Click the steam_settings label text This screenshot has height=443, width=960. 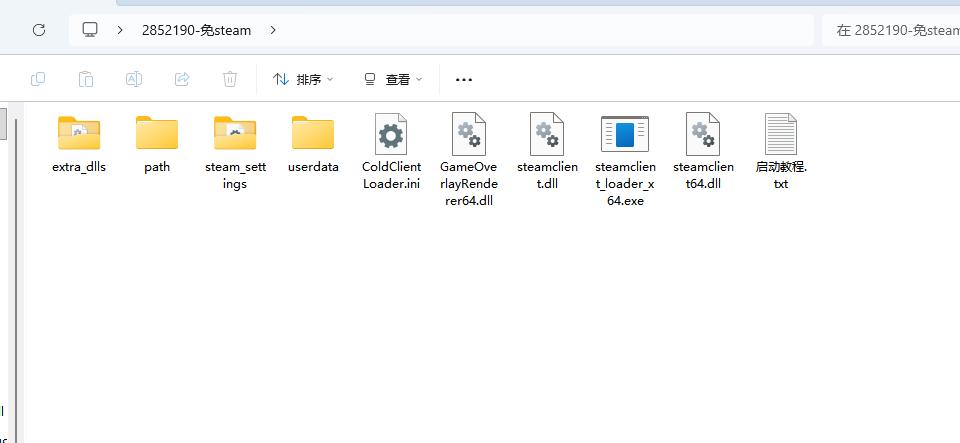point(235,176)
